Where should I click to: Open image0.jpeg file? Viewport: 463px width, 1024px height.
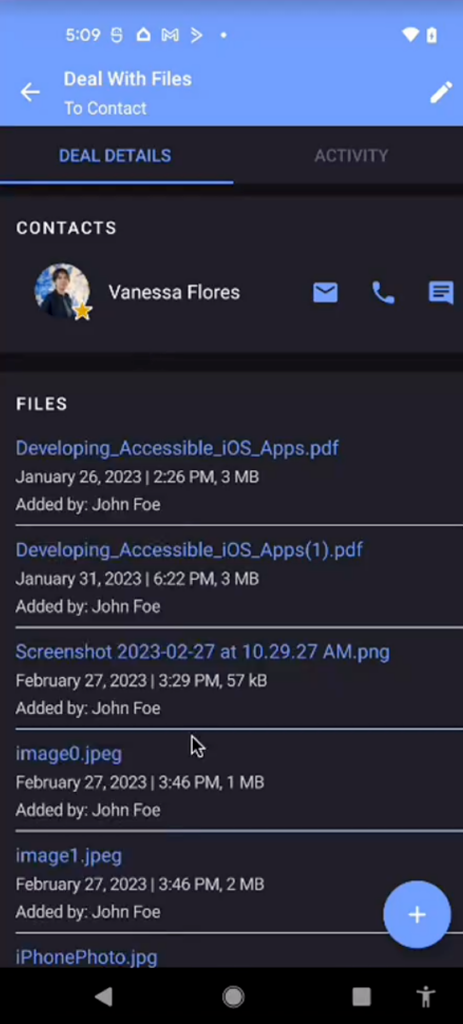click(x=69, y=754)
